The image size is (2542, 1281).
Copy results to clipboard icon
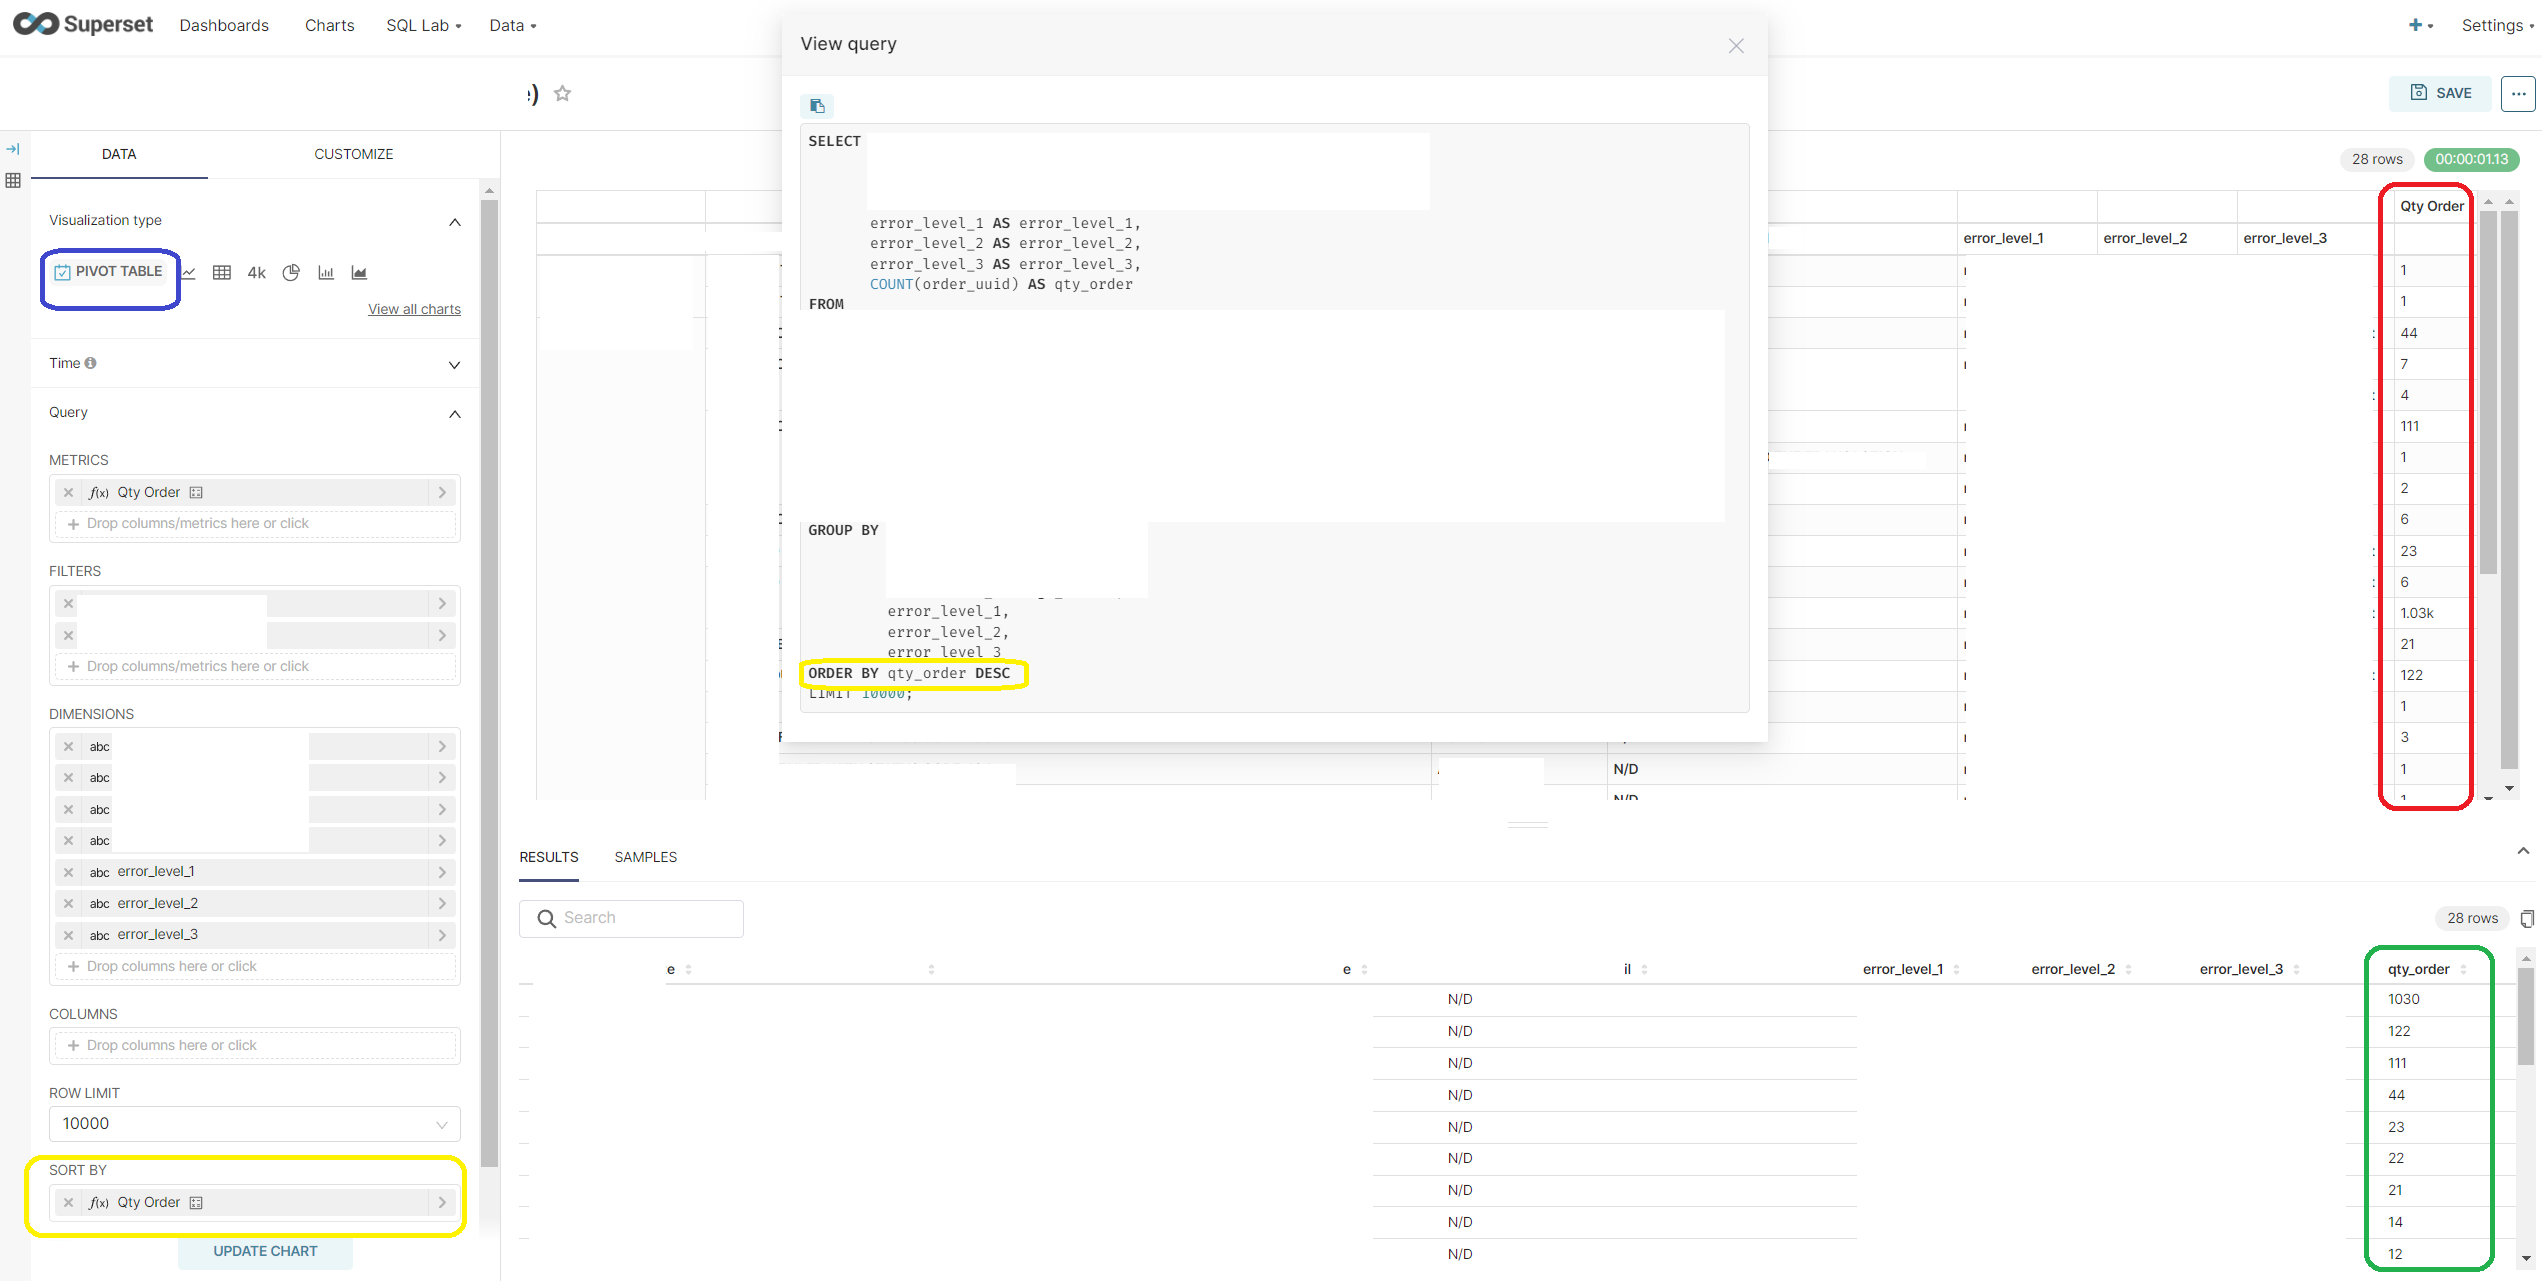2527,918
